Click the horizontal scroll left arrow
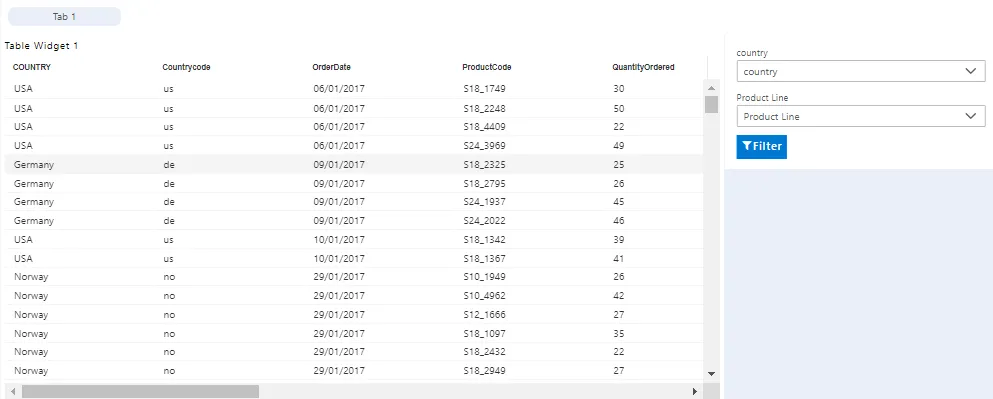 click(x=13, y=391)
